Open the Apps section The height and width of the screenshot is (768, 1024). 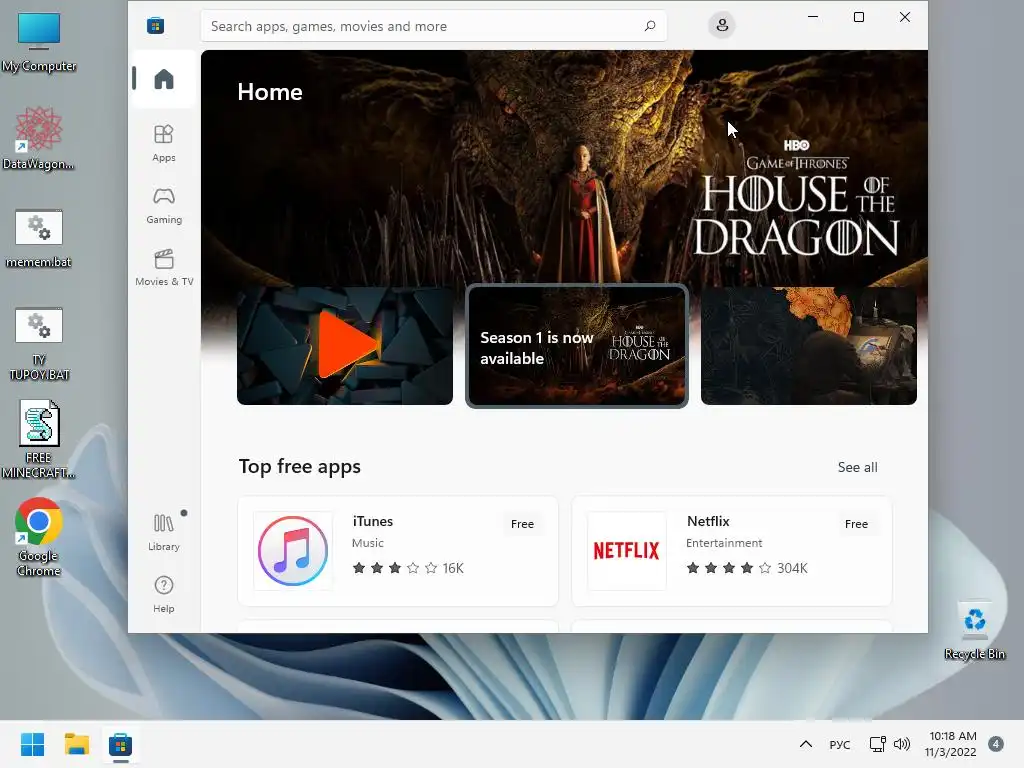[x=164, y=143]
